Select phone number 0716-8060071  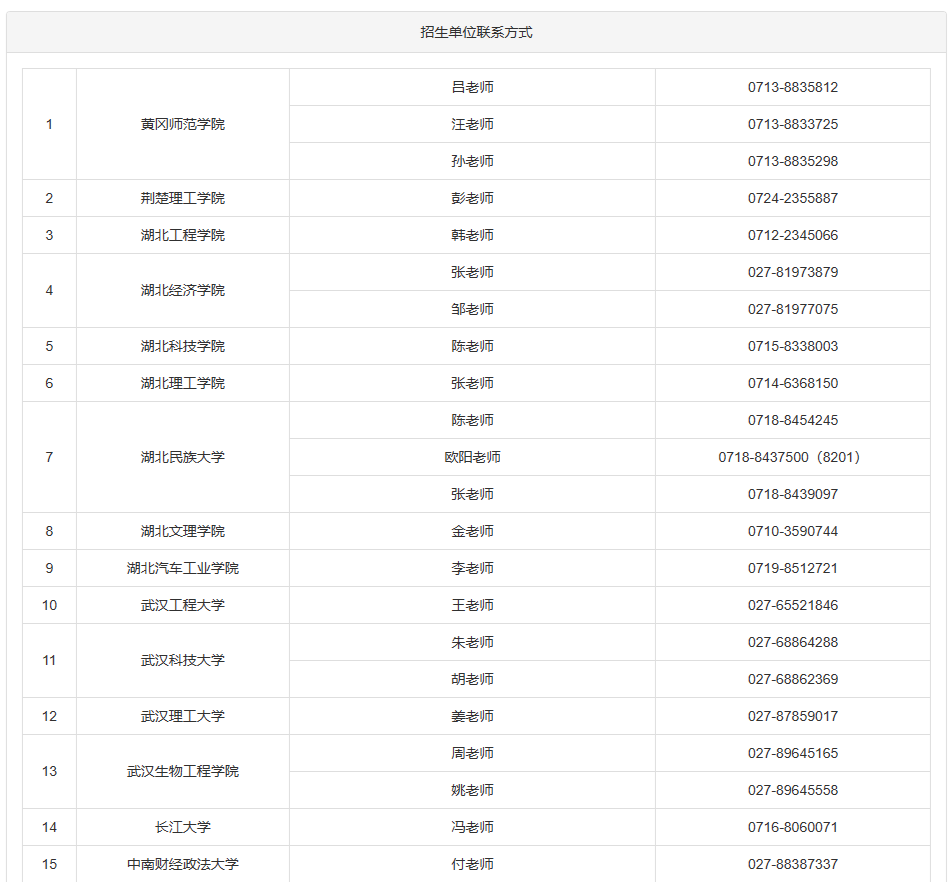click(792, 827)
